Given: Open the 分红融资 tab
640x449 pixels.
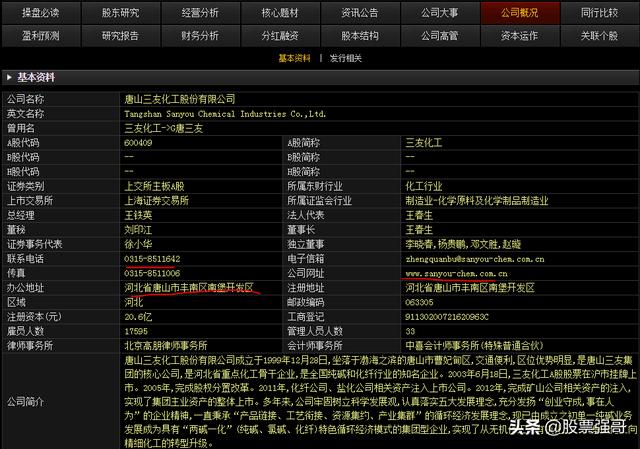Looking at the screenshot, I should [280, 36].
